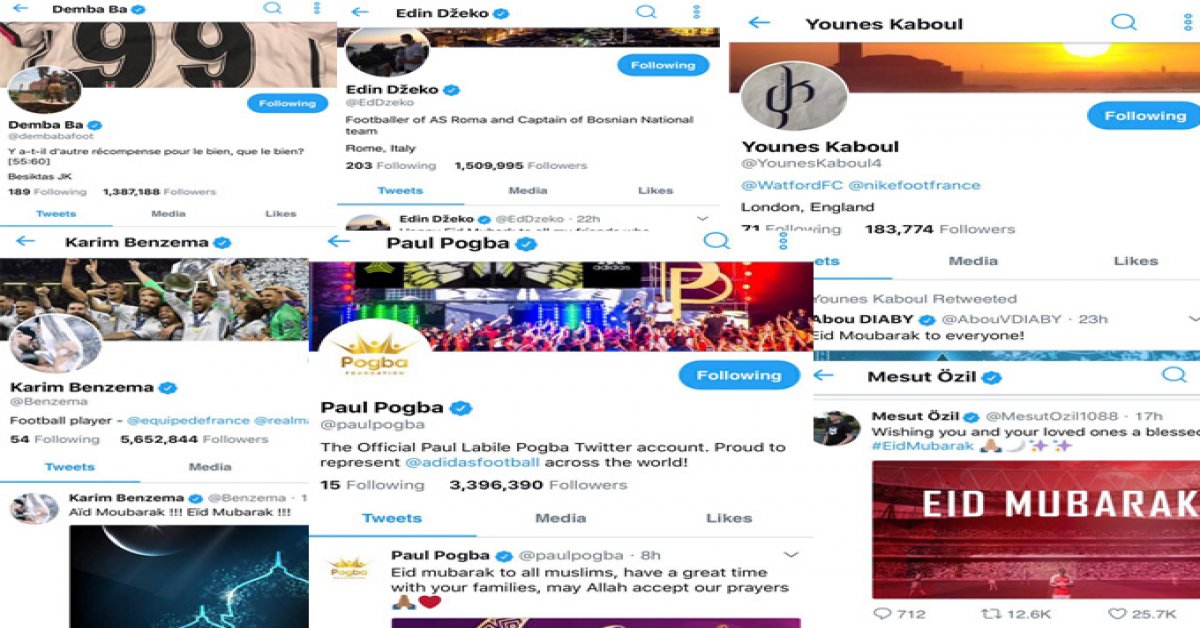Toggle Following button on Younes Kaboul profile

click(1144, 116)
